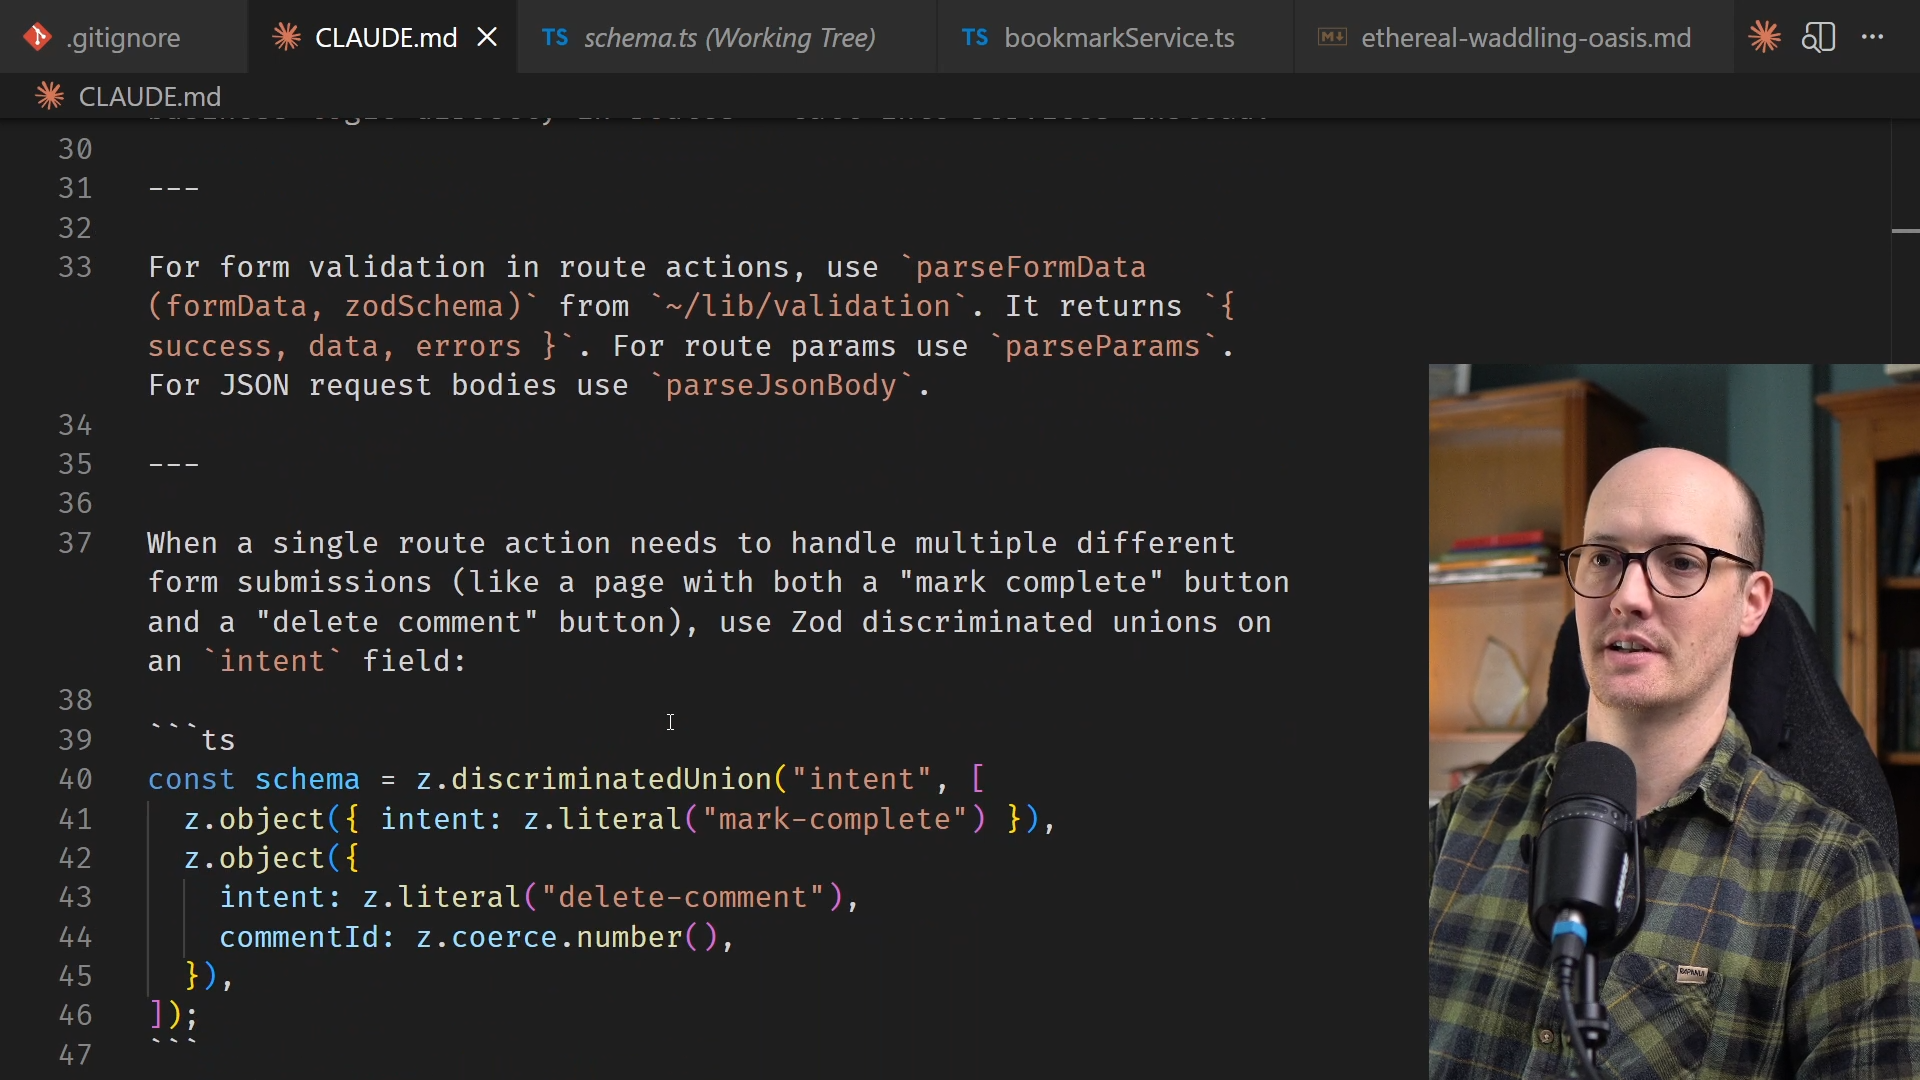Image resolution: width=1920 pixels, height=1080 pixels.
Task: Click the git icon on .gitignore tab
Action: tap(38, 37)
